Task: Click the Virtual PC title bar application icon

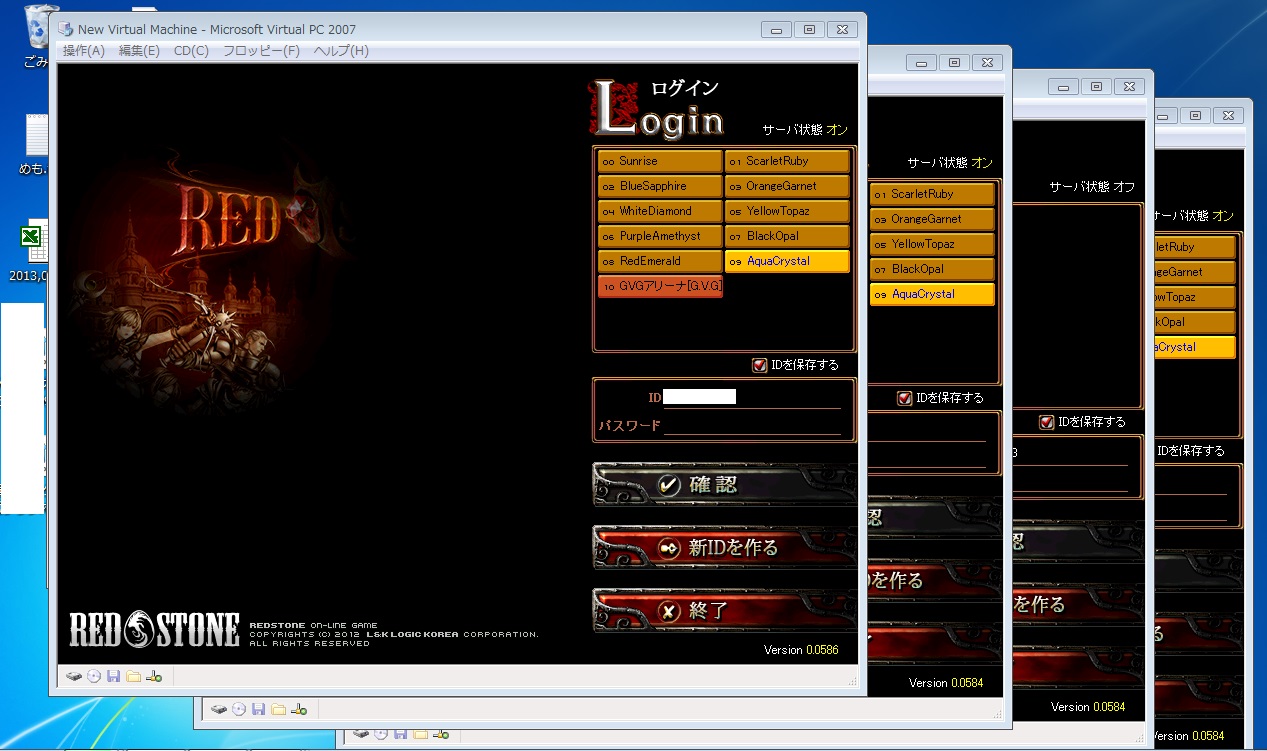Action: click(x=66, y=29)
